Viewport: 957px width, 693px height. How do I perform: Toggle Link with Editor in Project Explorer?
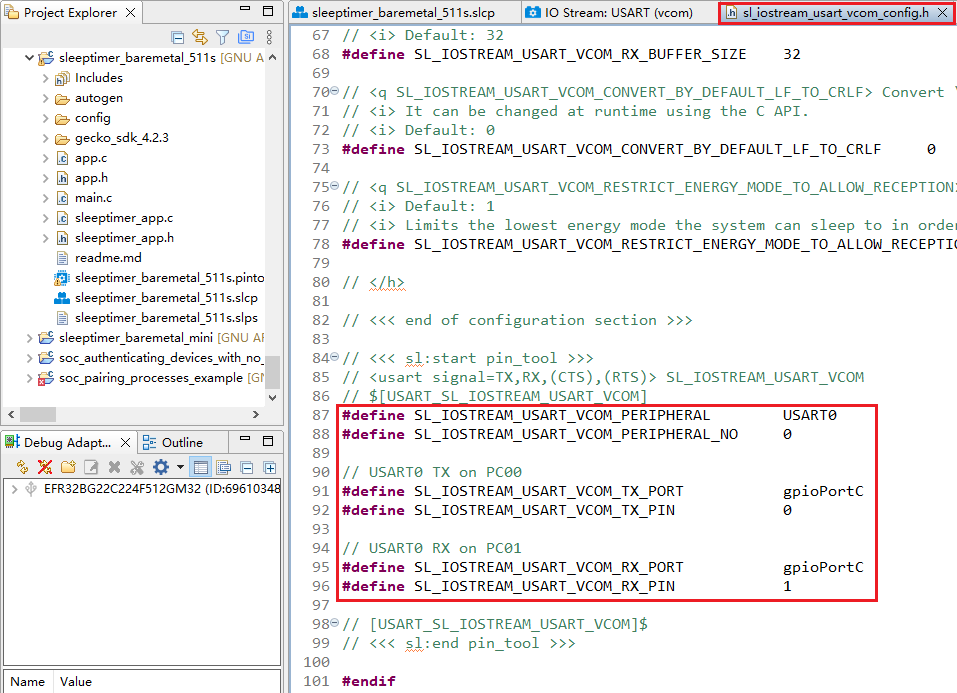click(198, 37)
